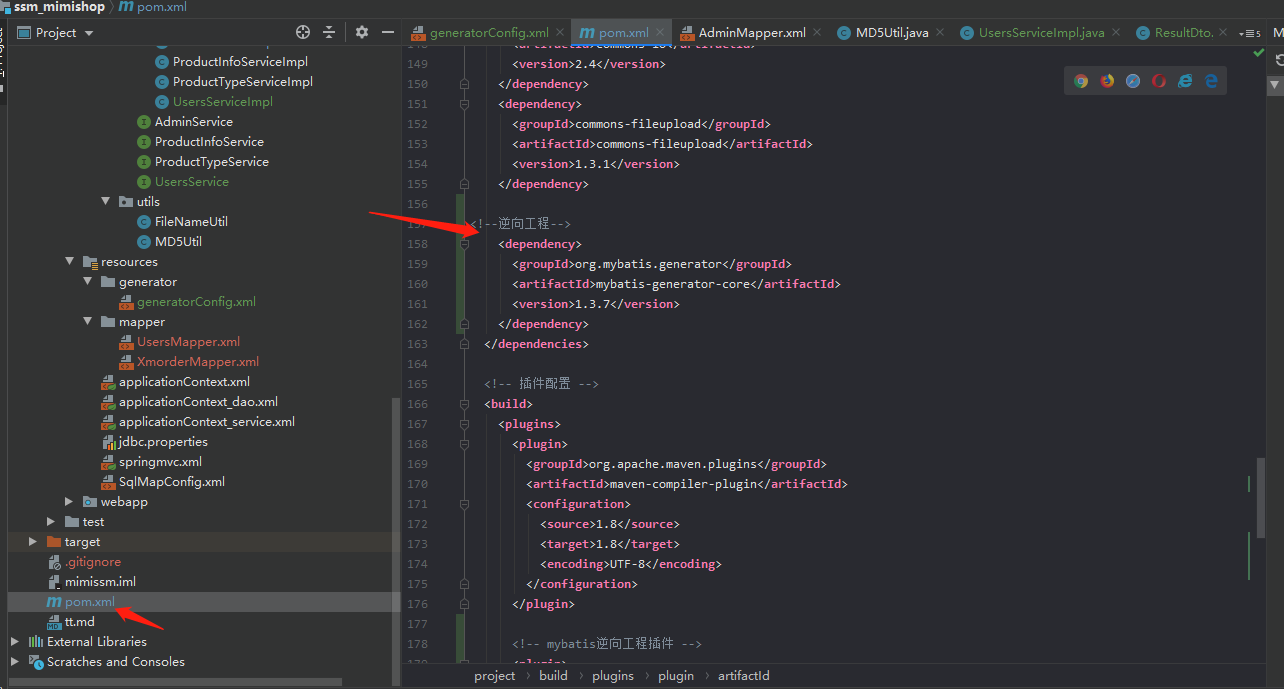Viewport: 1284px width, 689px height.
Task: Click 'artifactId' breadcrumb at editor bottom
Action: [744, 676]
